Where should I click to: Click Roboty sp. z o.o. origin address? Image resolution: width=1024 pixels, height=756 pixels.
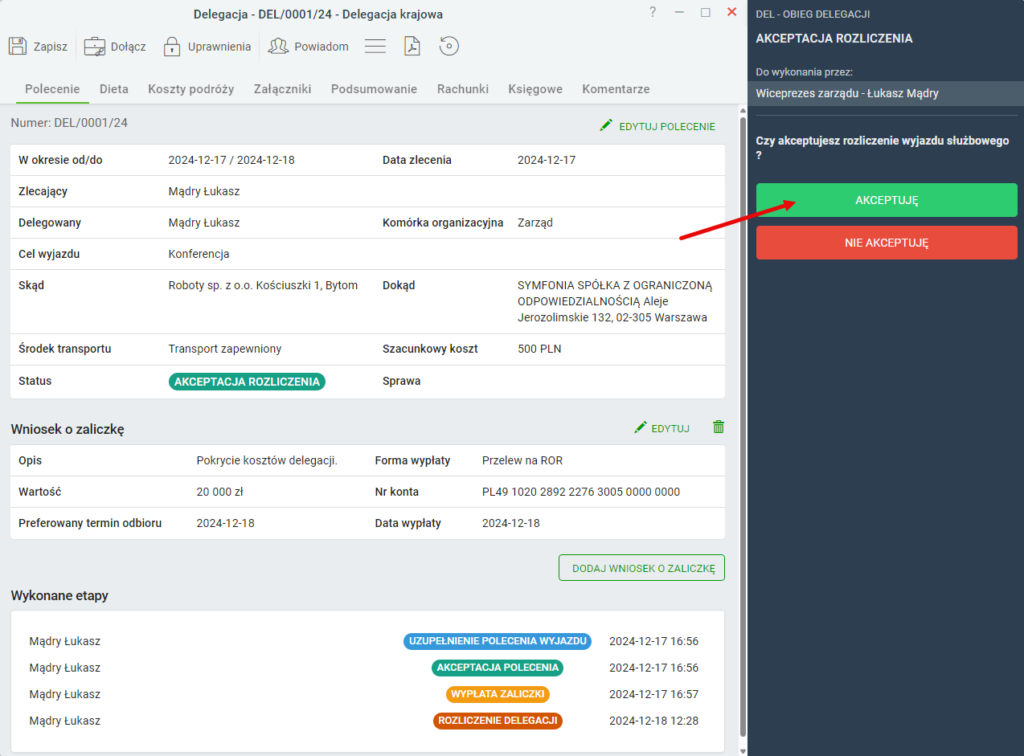(x=263, y=285)
